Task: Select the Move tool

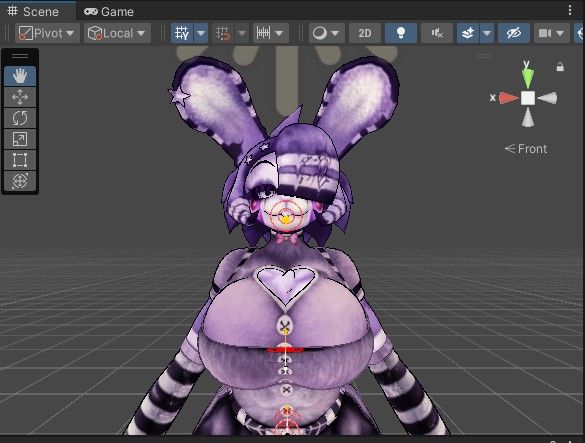Action: pyautogui.click(x=20, y=97)
